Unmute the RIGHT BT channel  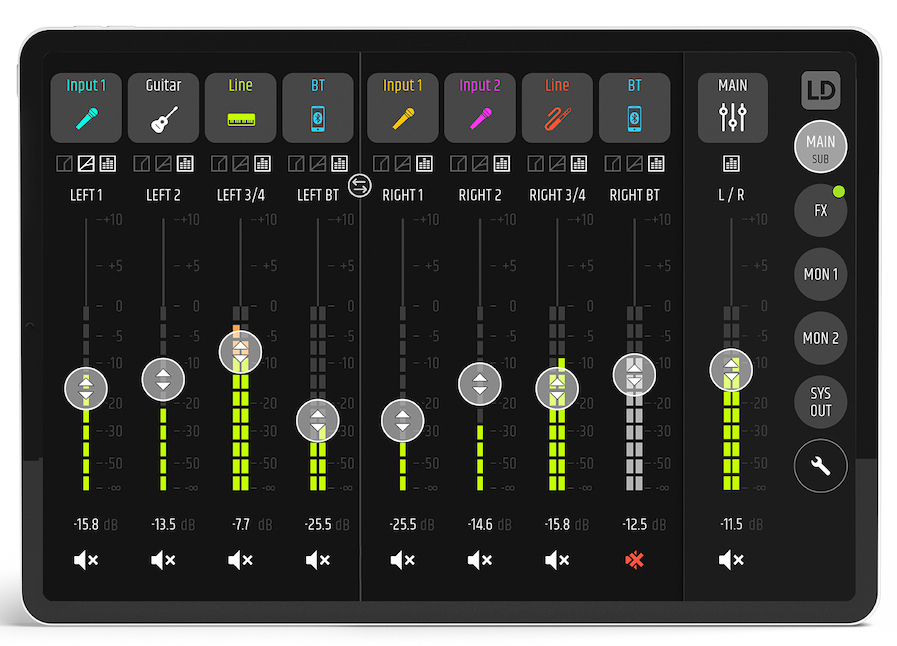pos(634,560)
